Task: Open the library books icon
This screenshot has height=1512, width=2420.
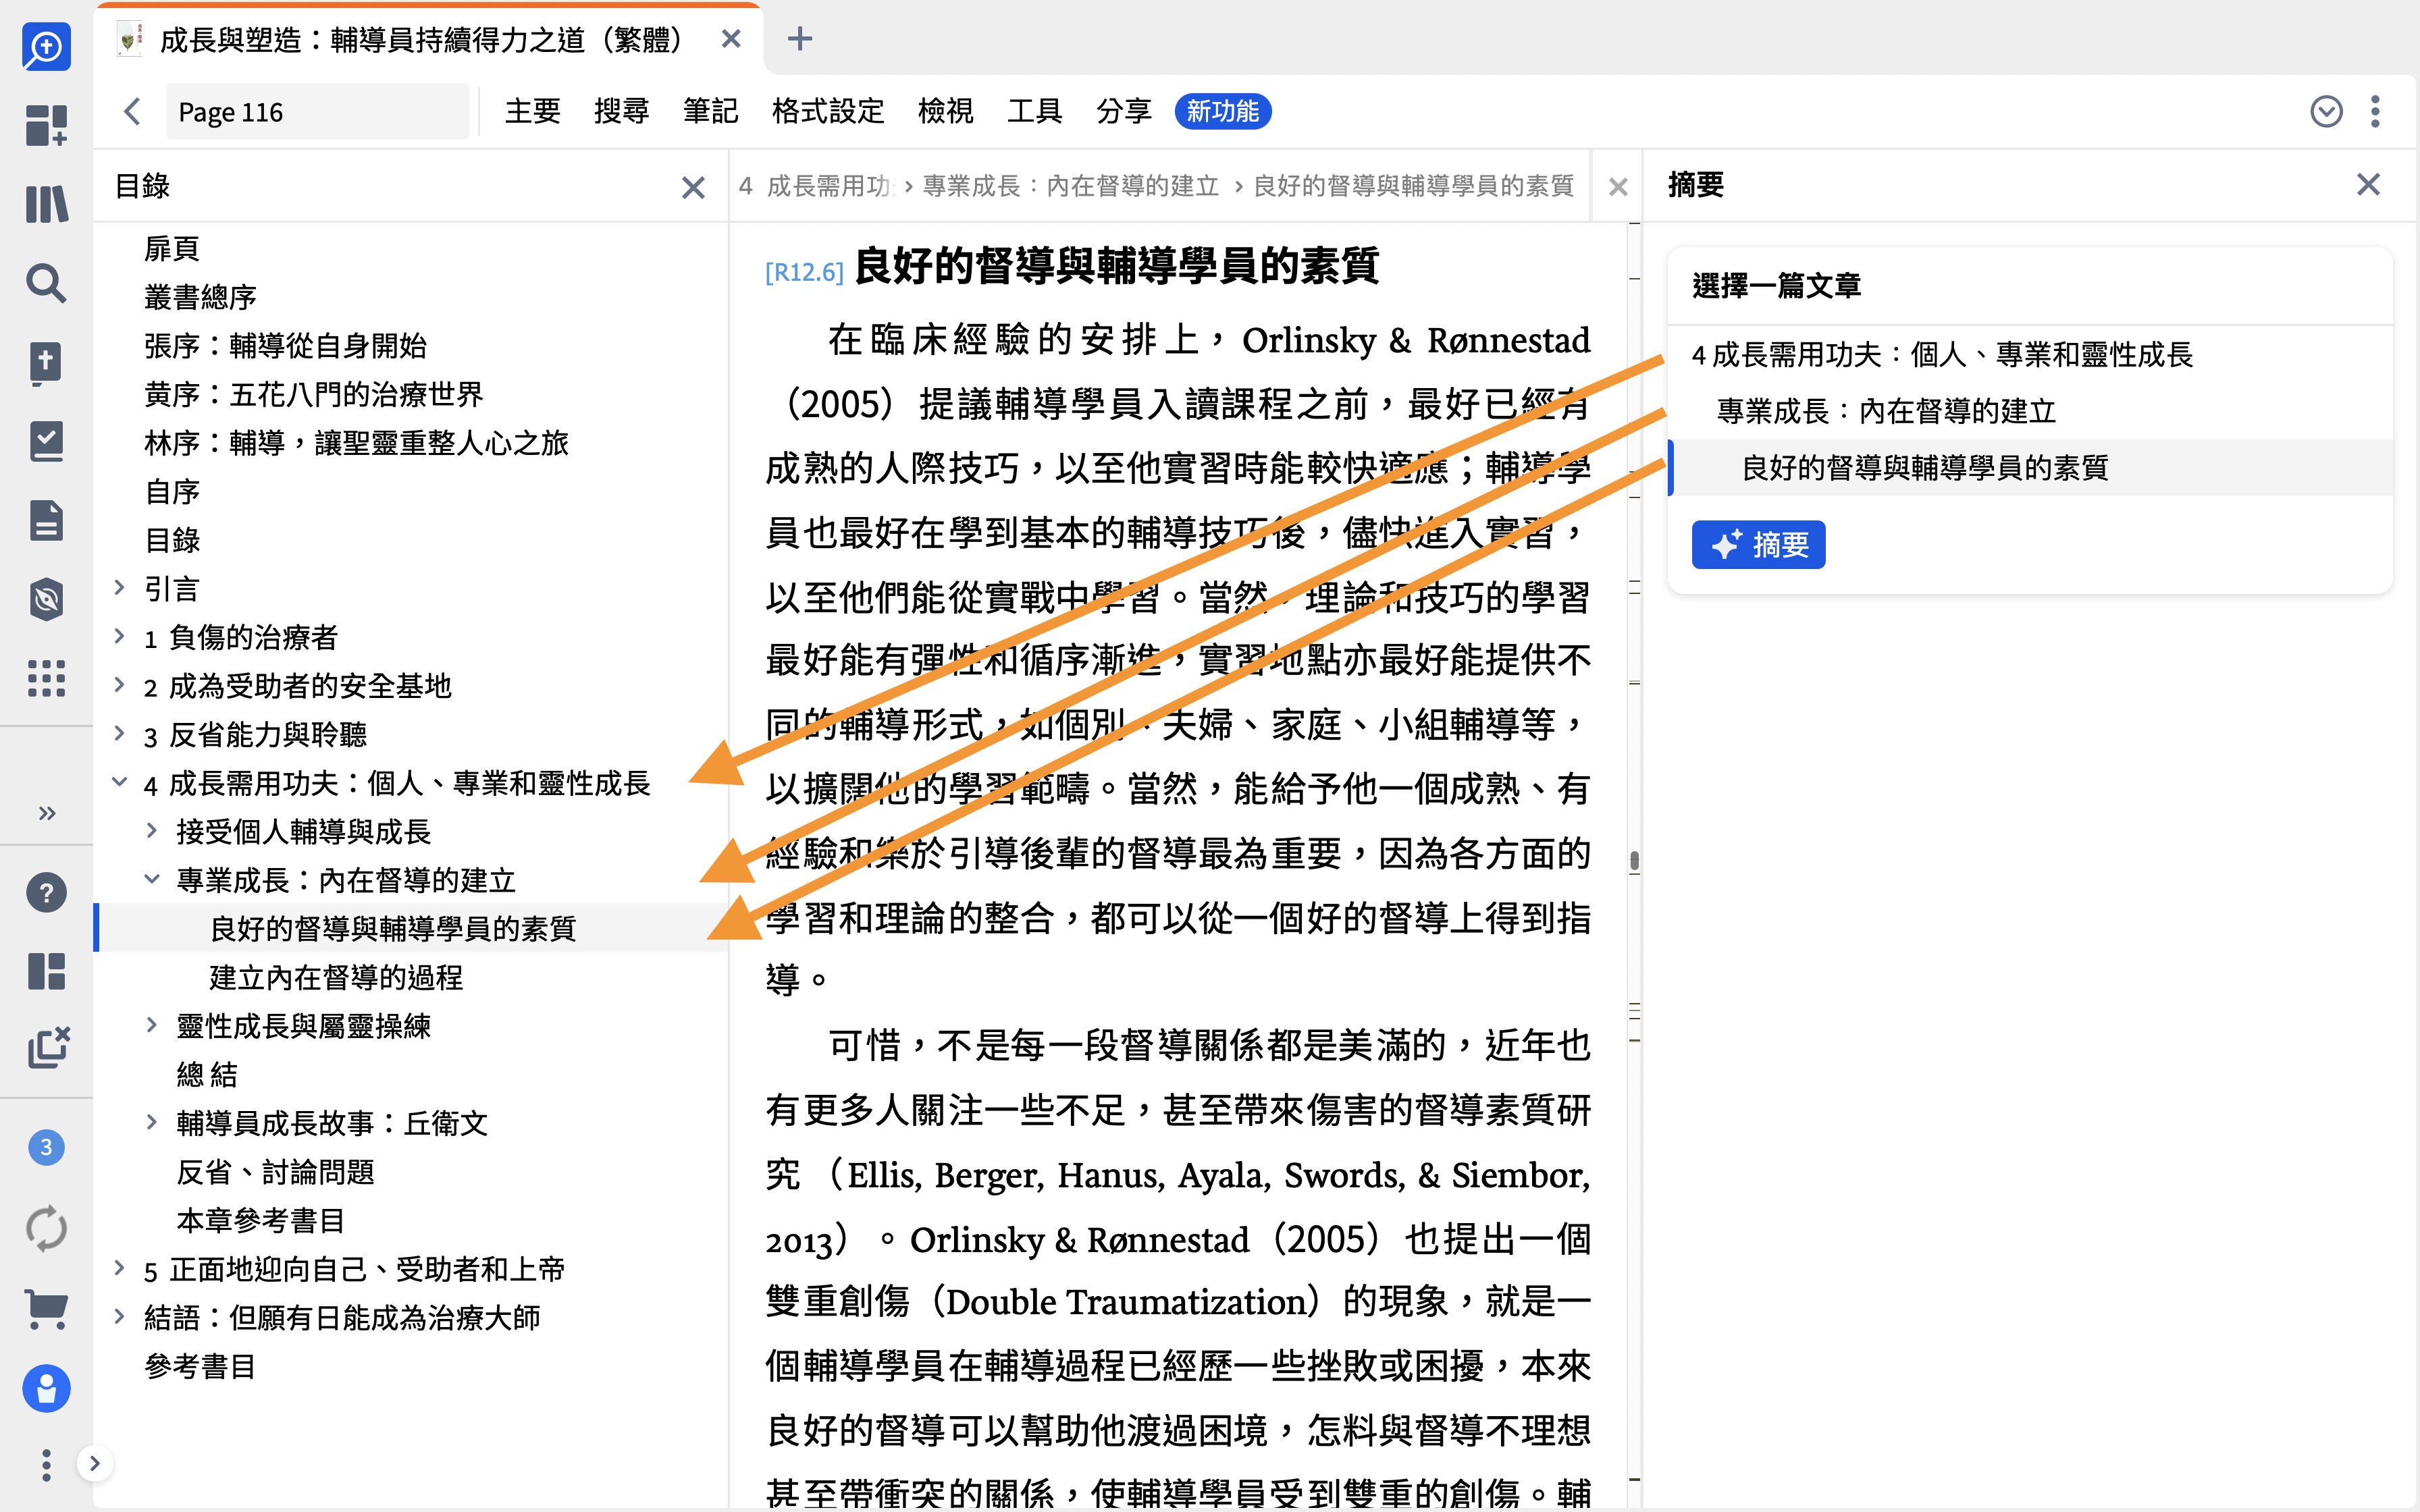Action: pyautogui.click(x=46, y=204)
